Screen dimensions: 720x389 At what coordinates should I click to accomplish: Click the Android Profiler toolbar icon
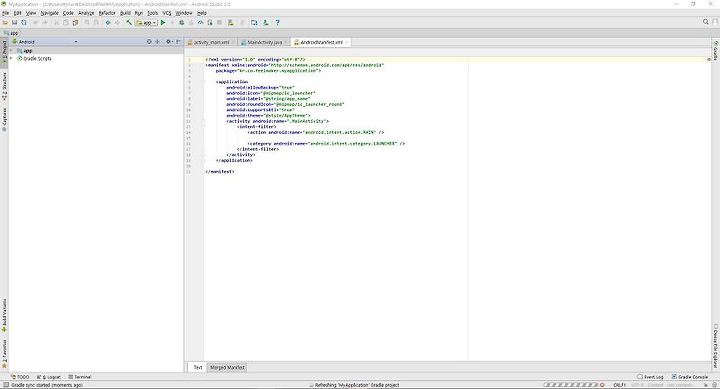201,22
